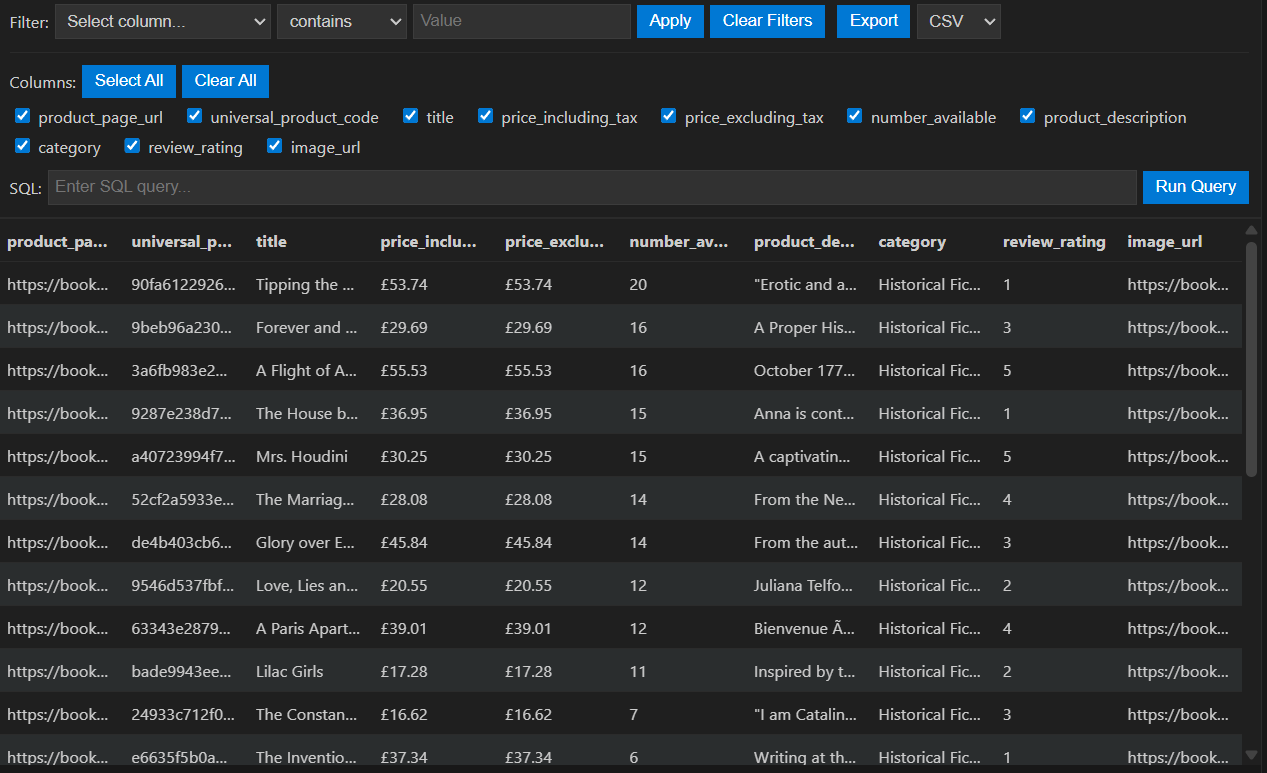The height and width of the screenshot is (773, 1267).
Task: Hide the image_url column via checkbox
Action: click(275, 147)
